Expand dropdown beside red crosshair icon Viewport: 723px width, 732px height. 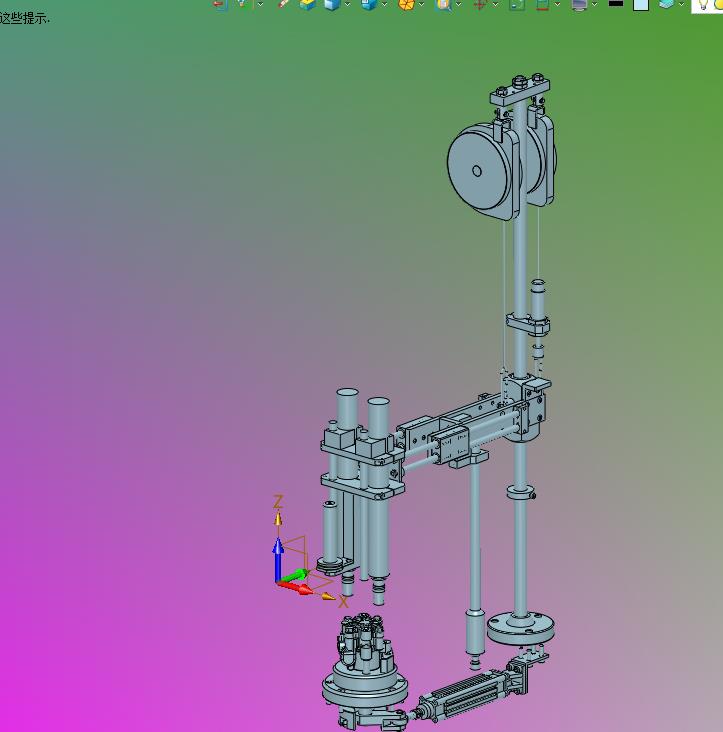pos(495,4)
